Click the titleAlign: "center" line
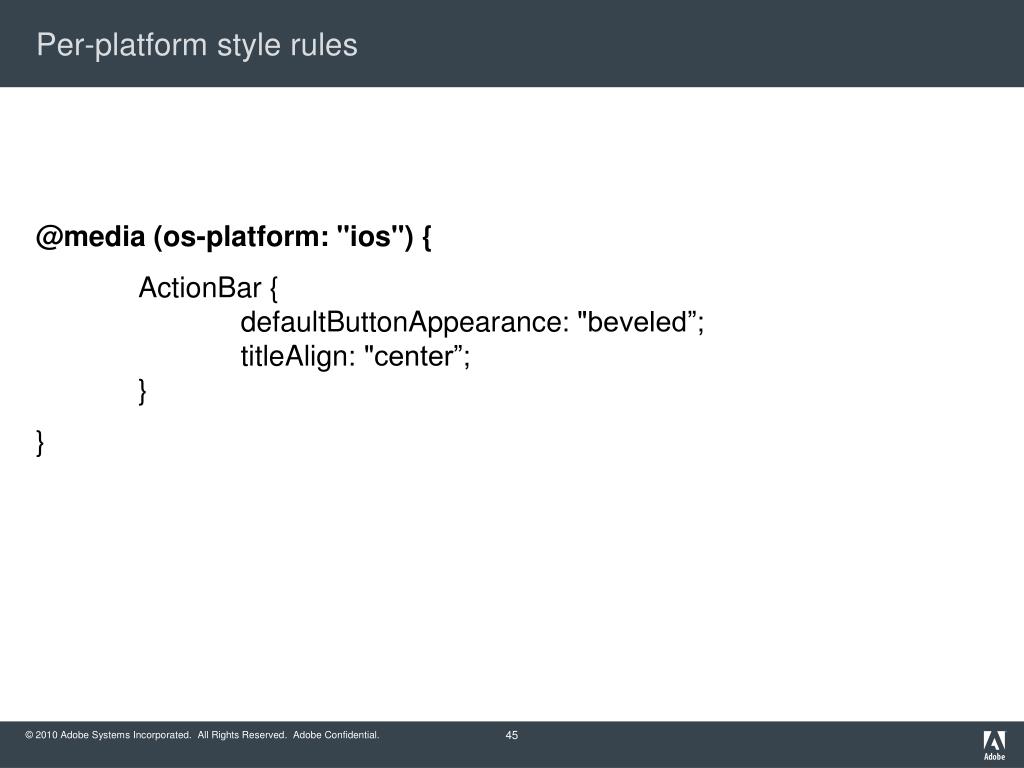Viewport: 1024px width, 768px height. [x=355, y=357]
